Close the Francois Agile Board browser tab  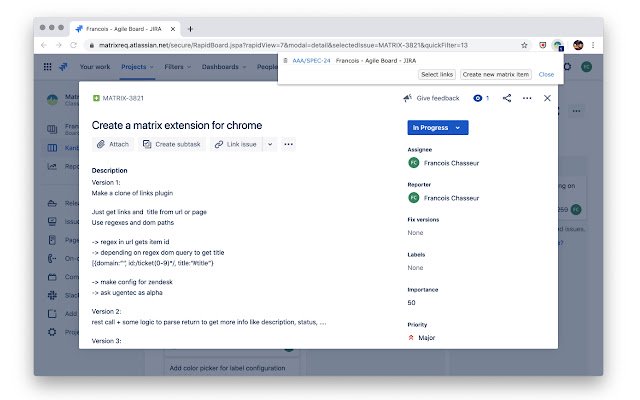pos(173,29)
